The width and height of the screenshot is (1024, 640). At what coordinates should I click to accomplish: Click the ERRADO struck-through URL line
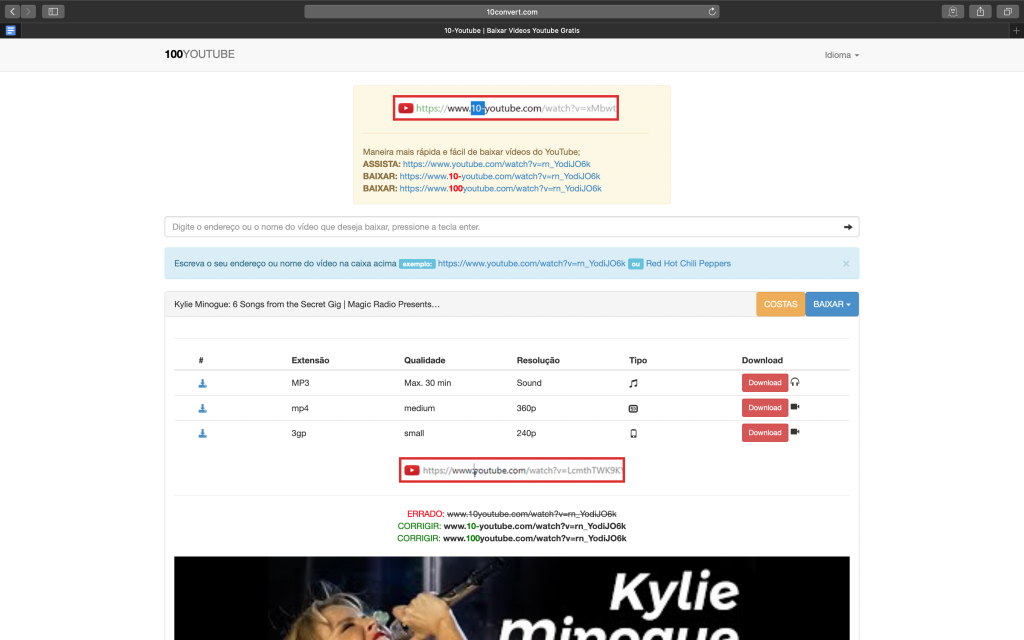tap(512, 514)
